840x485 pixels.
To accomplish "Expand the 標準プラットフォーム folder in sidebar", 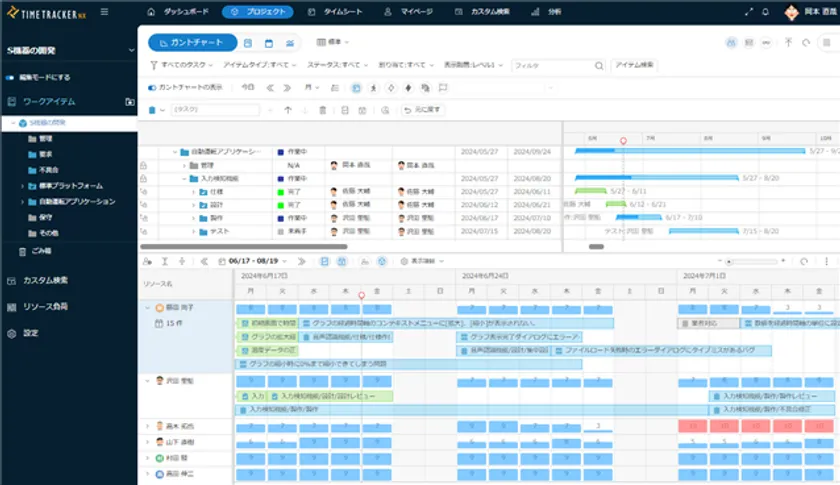I will click(x=22, y=186).
